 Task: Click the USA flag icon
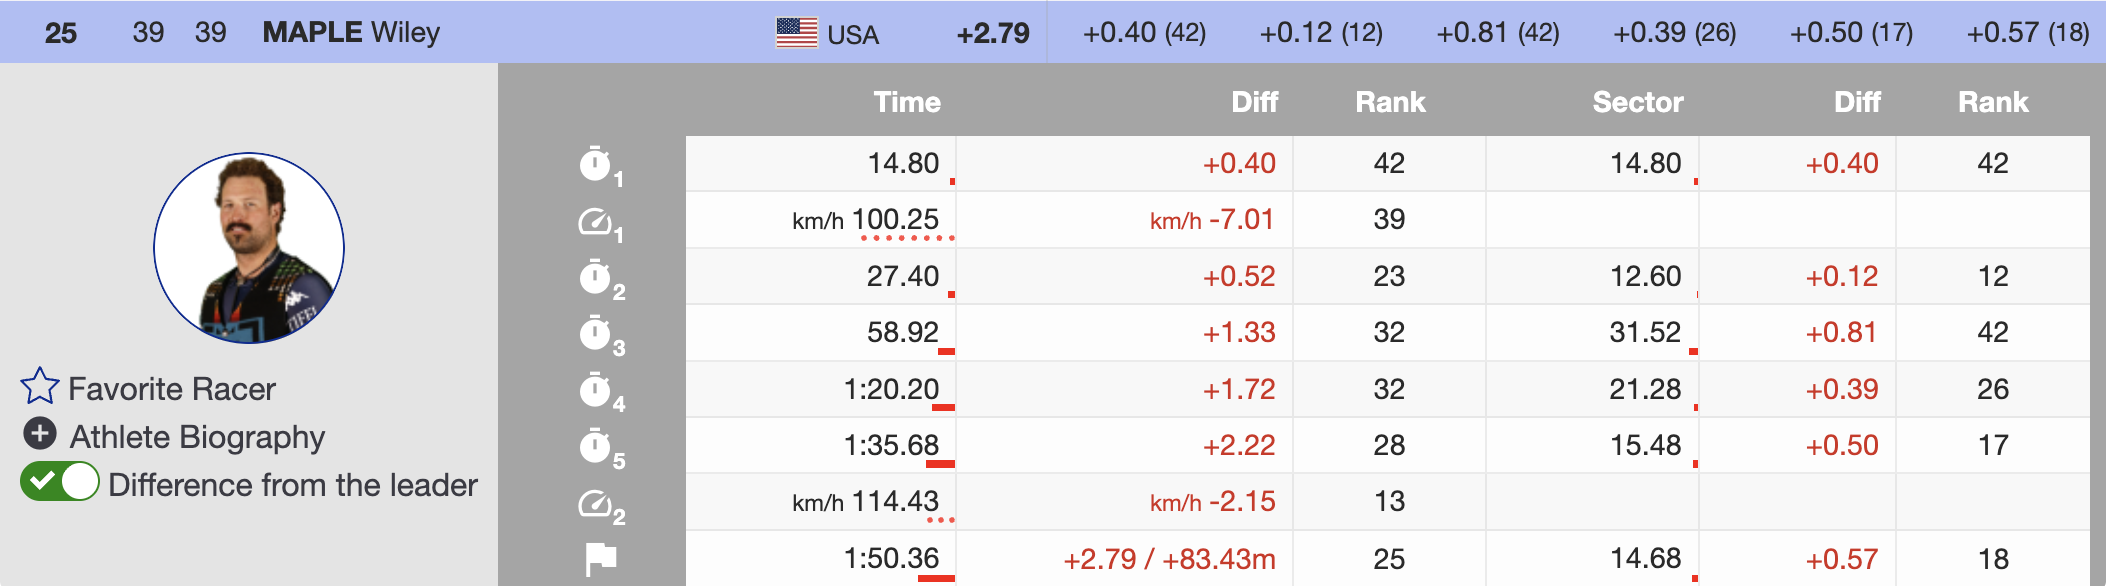[x=797, y=33]
